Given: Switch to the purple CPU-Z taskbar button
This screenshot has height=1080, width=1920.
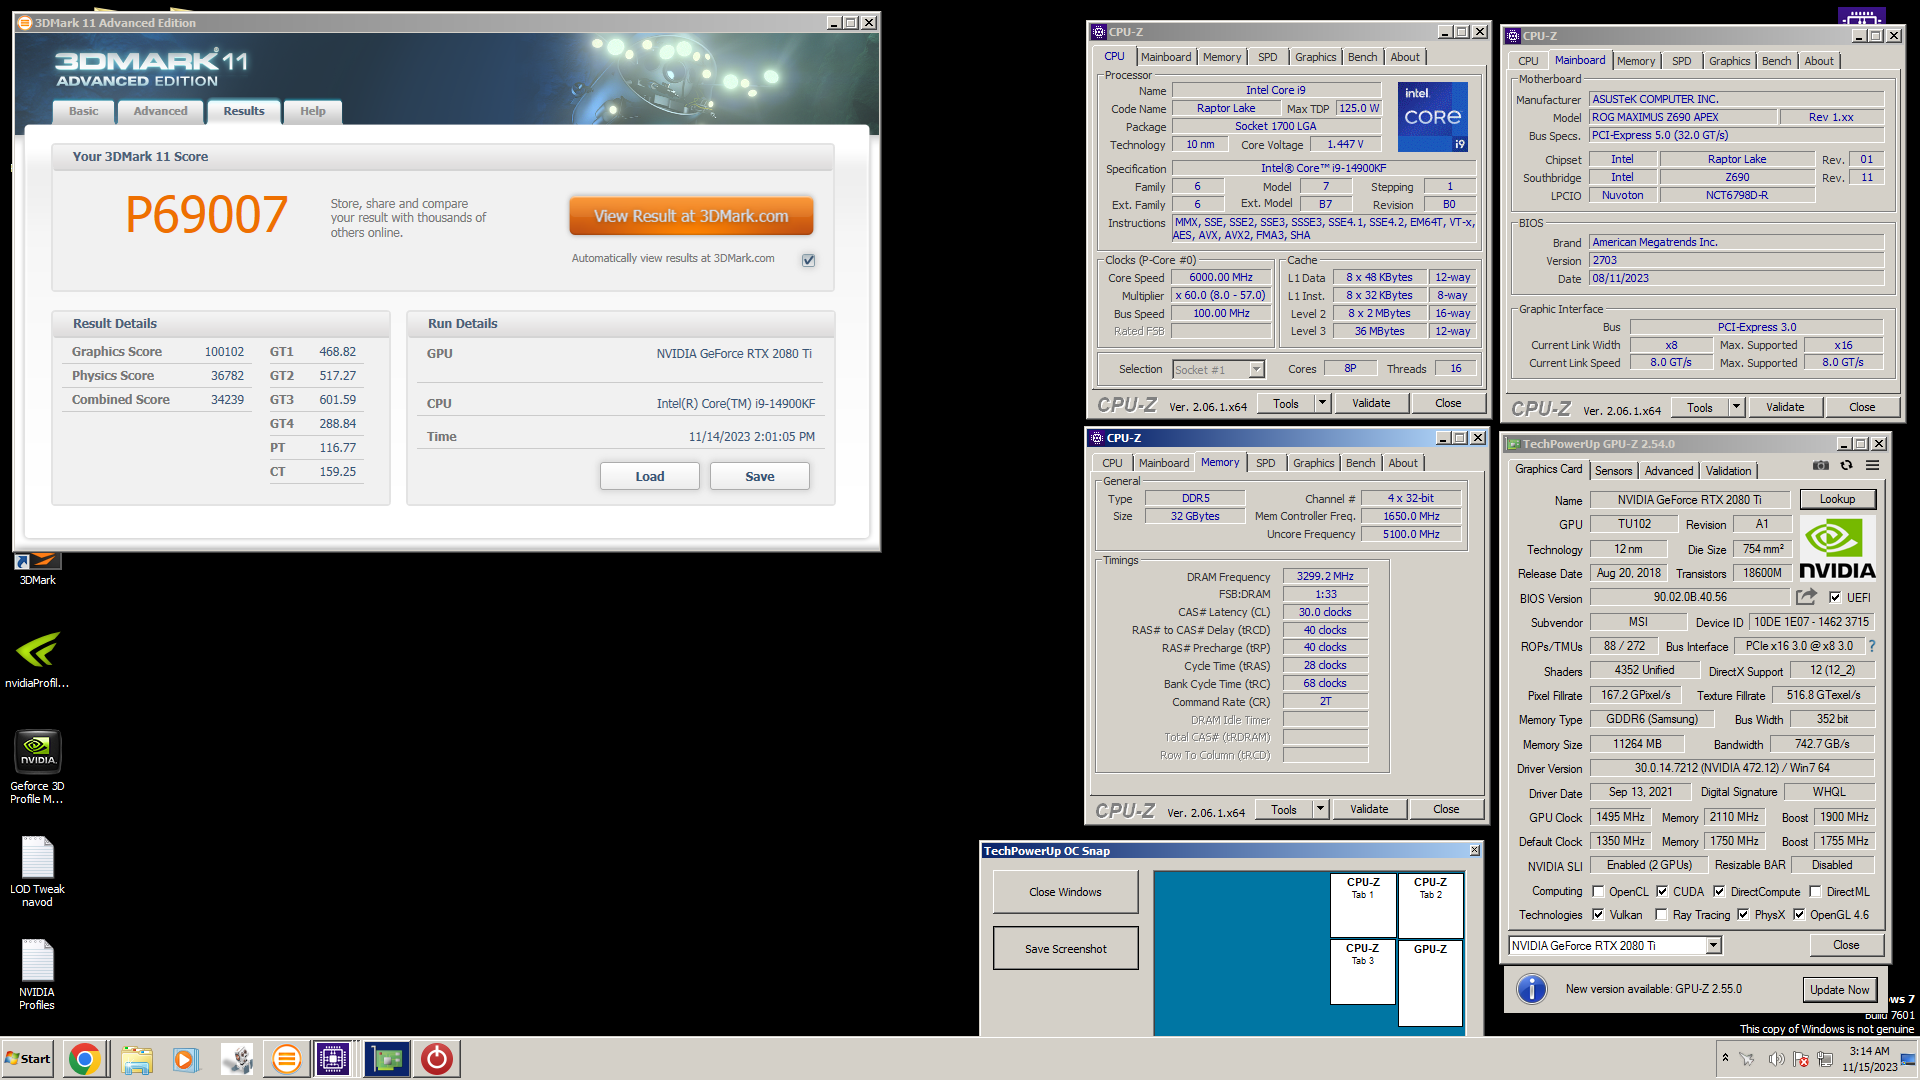Looking at the screenshot, I should tap(333, 1059).
